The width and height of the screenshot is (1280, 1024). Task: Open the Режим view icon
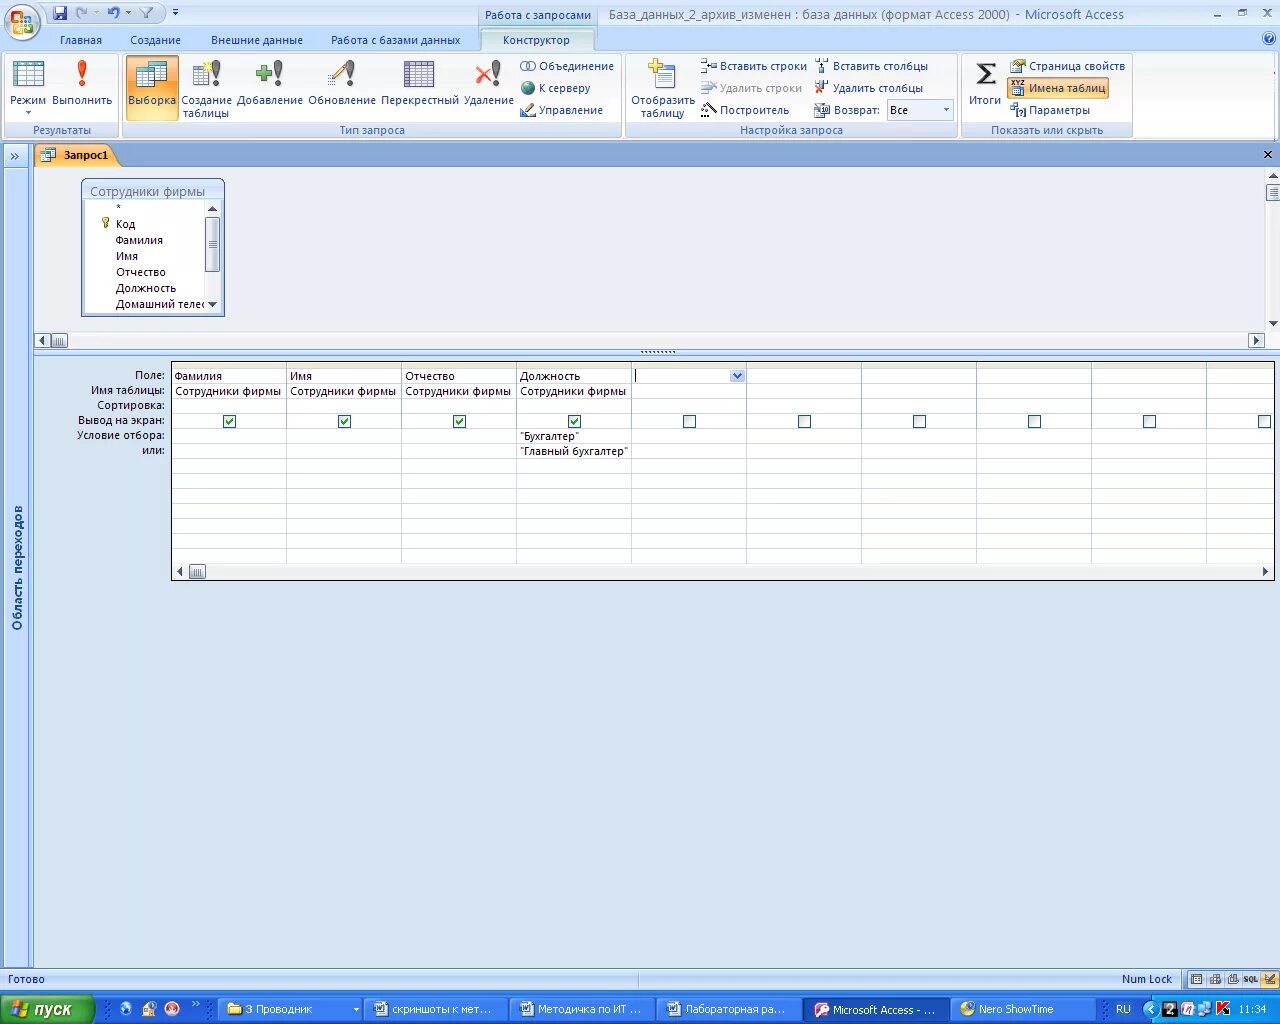(28, 75)
